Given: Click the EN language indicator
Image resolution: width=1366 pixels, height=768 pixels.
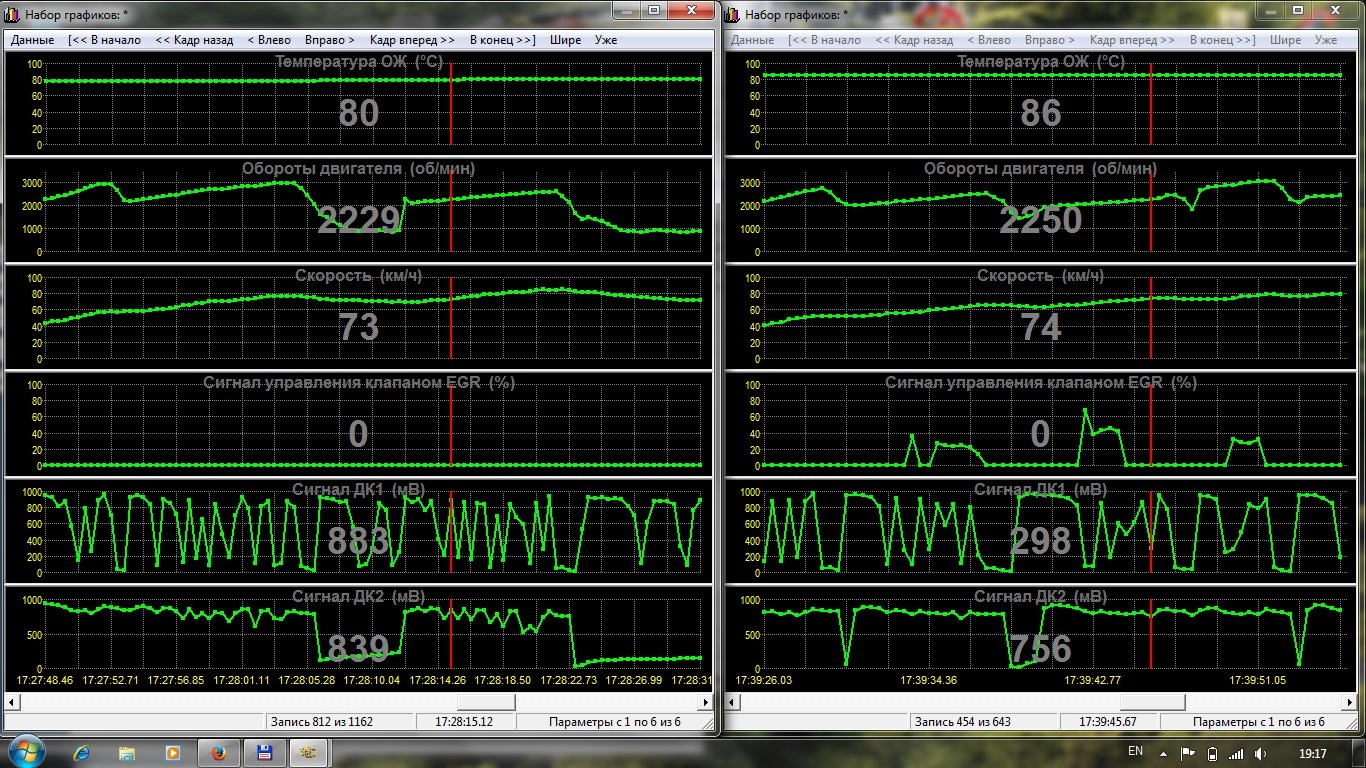Looking at the screenshot, I should coord(1135,751).
